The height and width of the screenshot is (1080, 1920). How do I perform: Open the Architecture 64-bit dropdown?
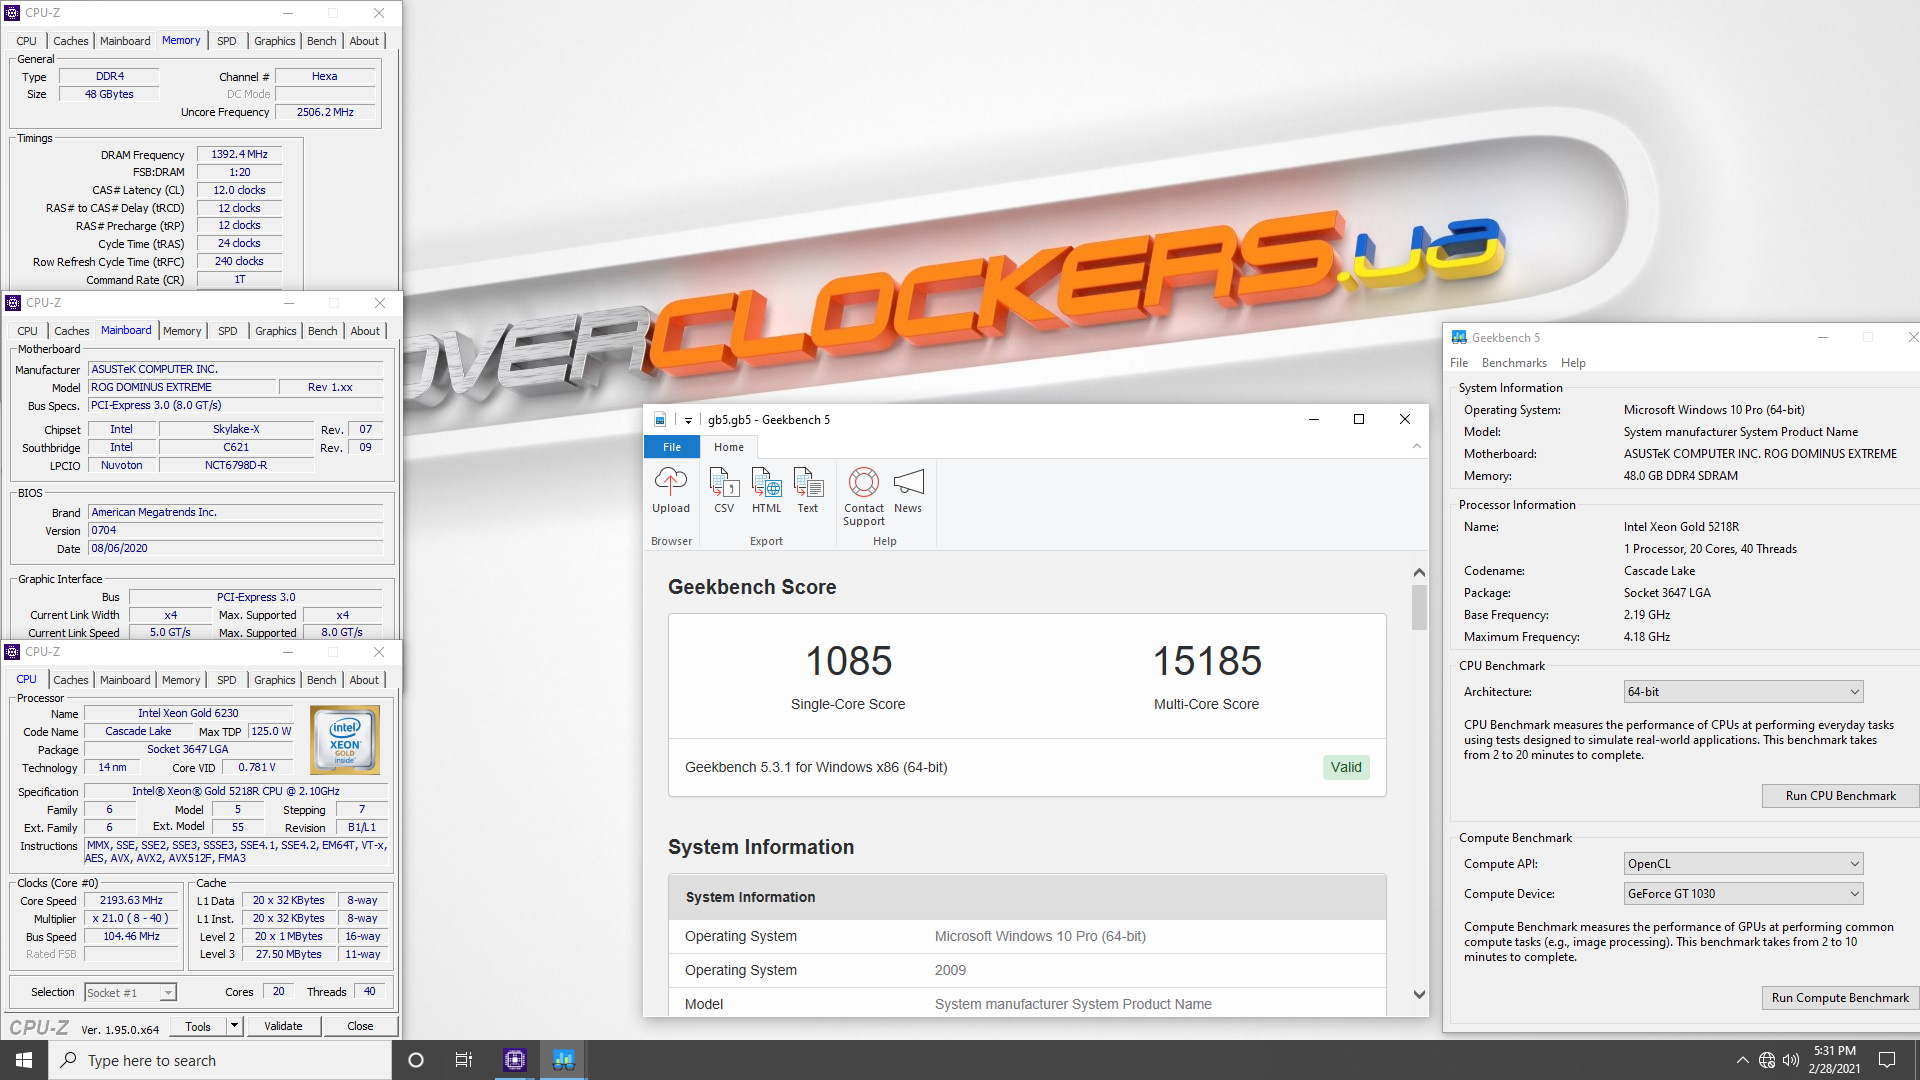click(x=1743, y=692)
